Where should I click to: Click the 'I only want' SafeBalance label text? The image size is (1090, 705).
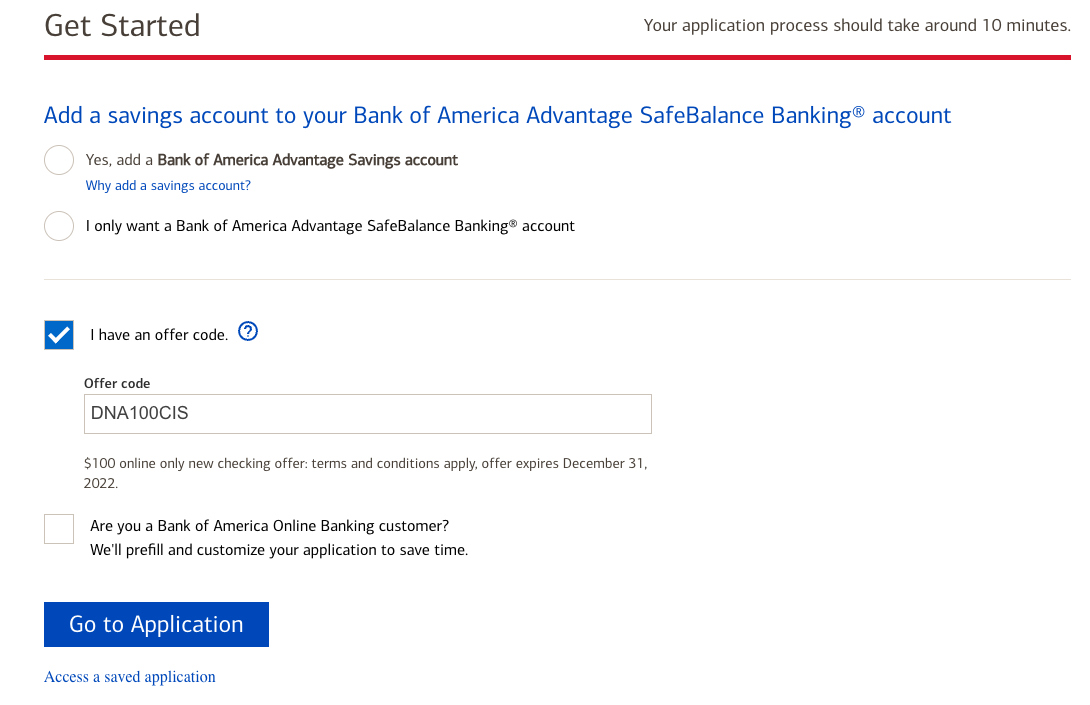pyautogui.click(x=330, y=226)
